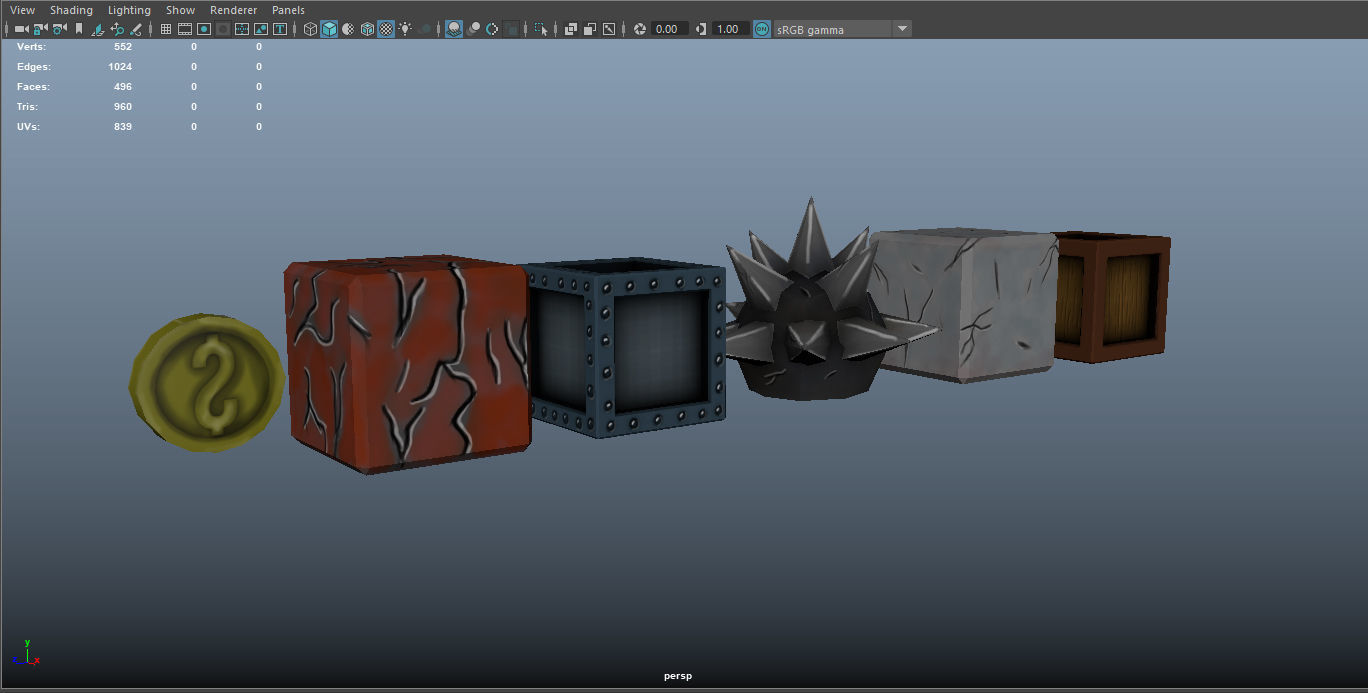Click the Gamma icon
1368x693 pixels.
[x=701, y=29]
